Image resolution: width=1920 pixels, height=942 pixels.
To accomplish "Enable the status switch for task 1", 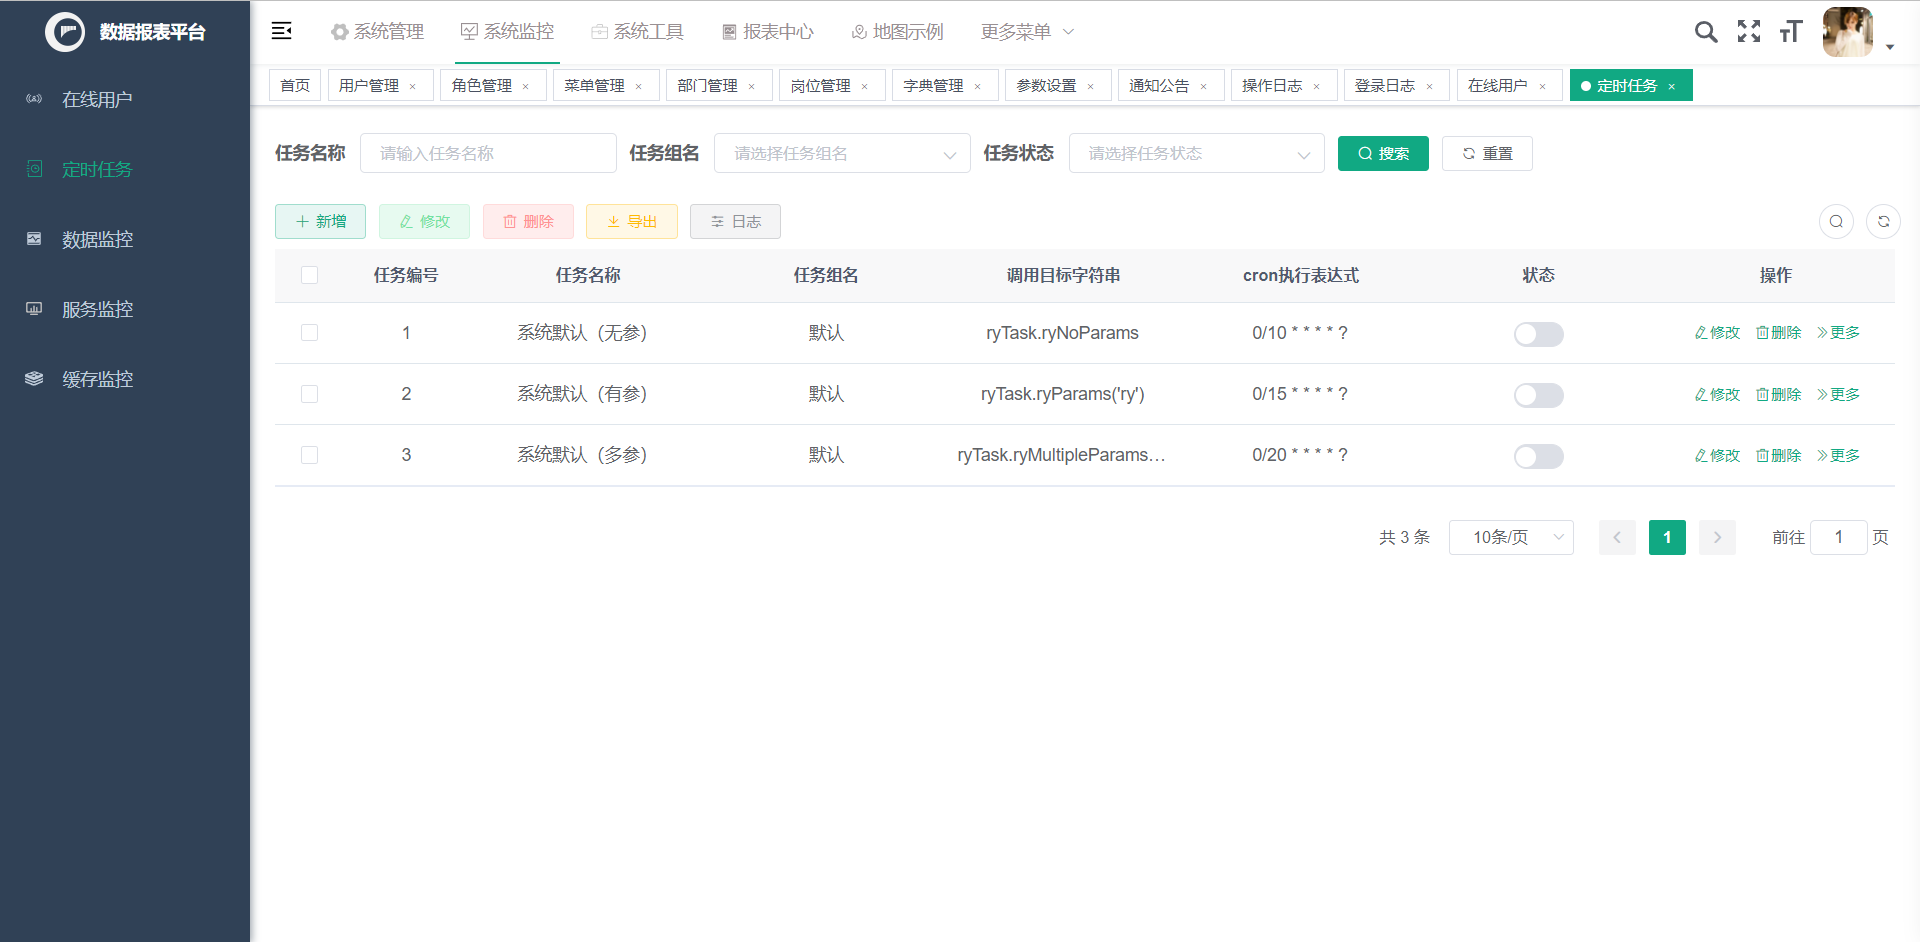I will pos(1538,334).
